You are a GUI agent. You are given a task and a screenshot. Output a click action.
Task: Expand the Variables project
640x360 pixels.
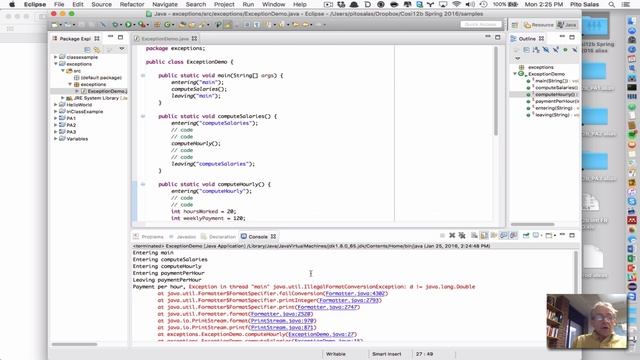pos(56,139)
